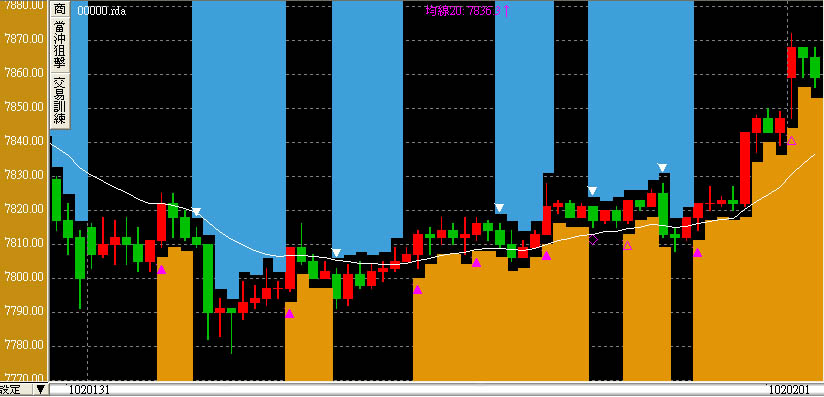
Task: Click the rightmost filled magenta triangle marker
Action: 697,252
